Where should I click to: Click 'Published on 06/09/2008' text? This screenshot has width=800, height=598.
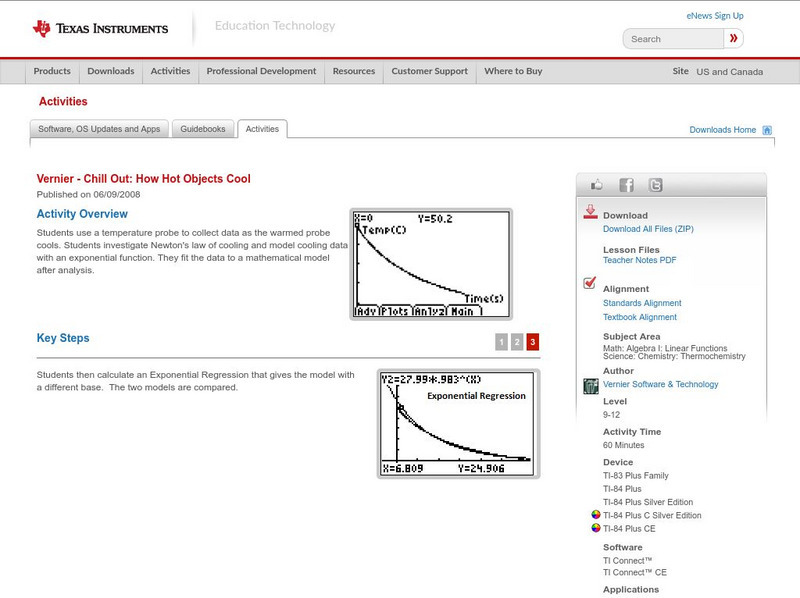[x=88, y=194]
